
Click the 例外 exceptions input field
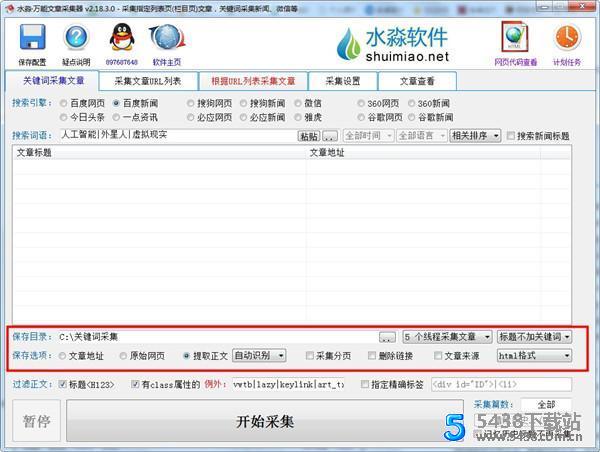[x=289, y=384]
